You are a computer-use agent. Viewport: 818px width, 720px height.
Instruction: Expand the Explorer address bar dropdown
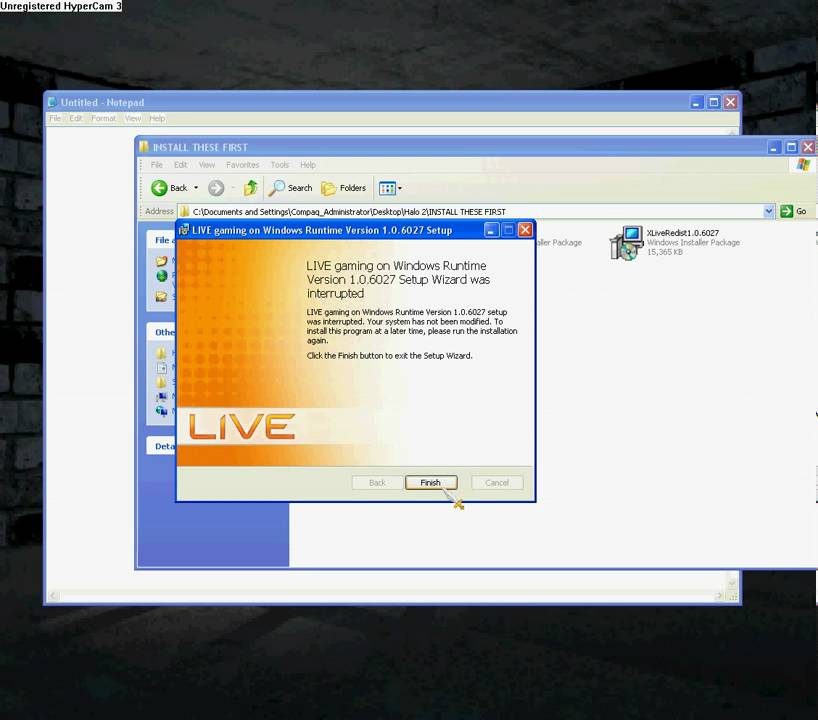tap(768, 211)
